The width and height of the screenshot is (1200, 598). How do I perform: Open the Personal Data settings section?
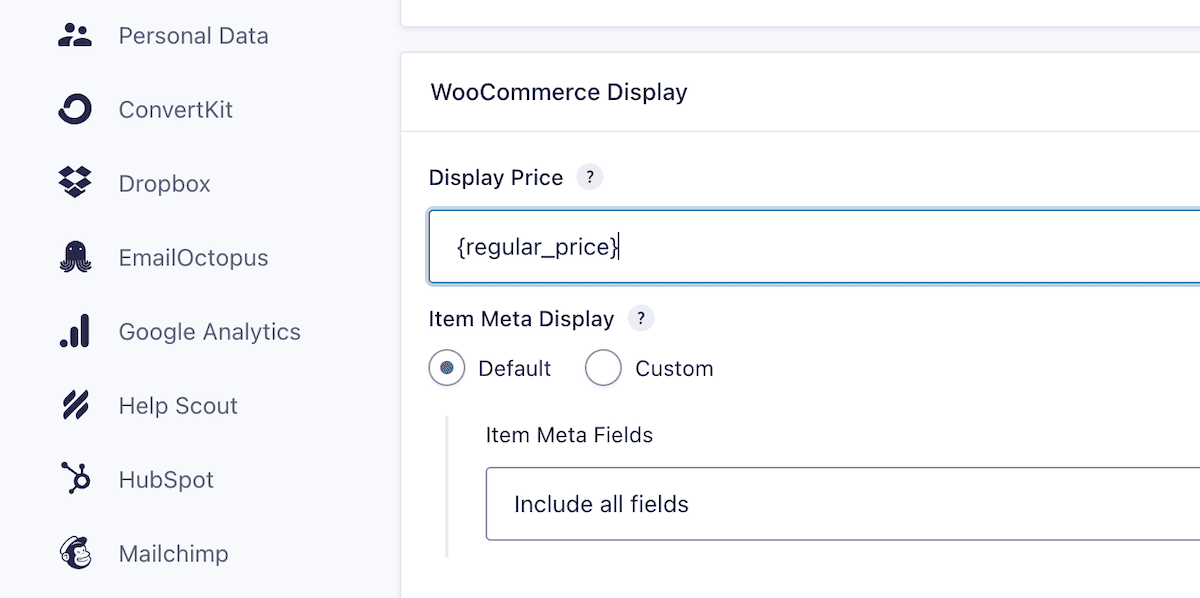pos(193,36)
